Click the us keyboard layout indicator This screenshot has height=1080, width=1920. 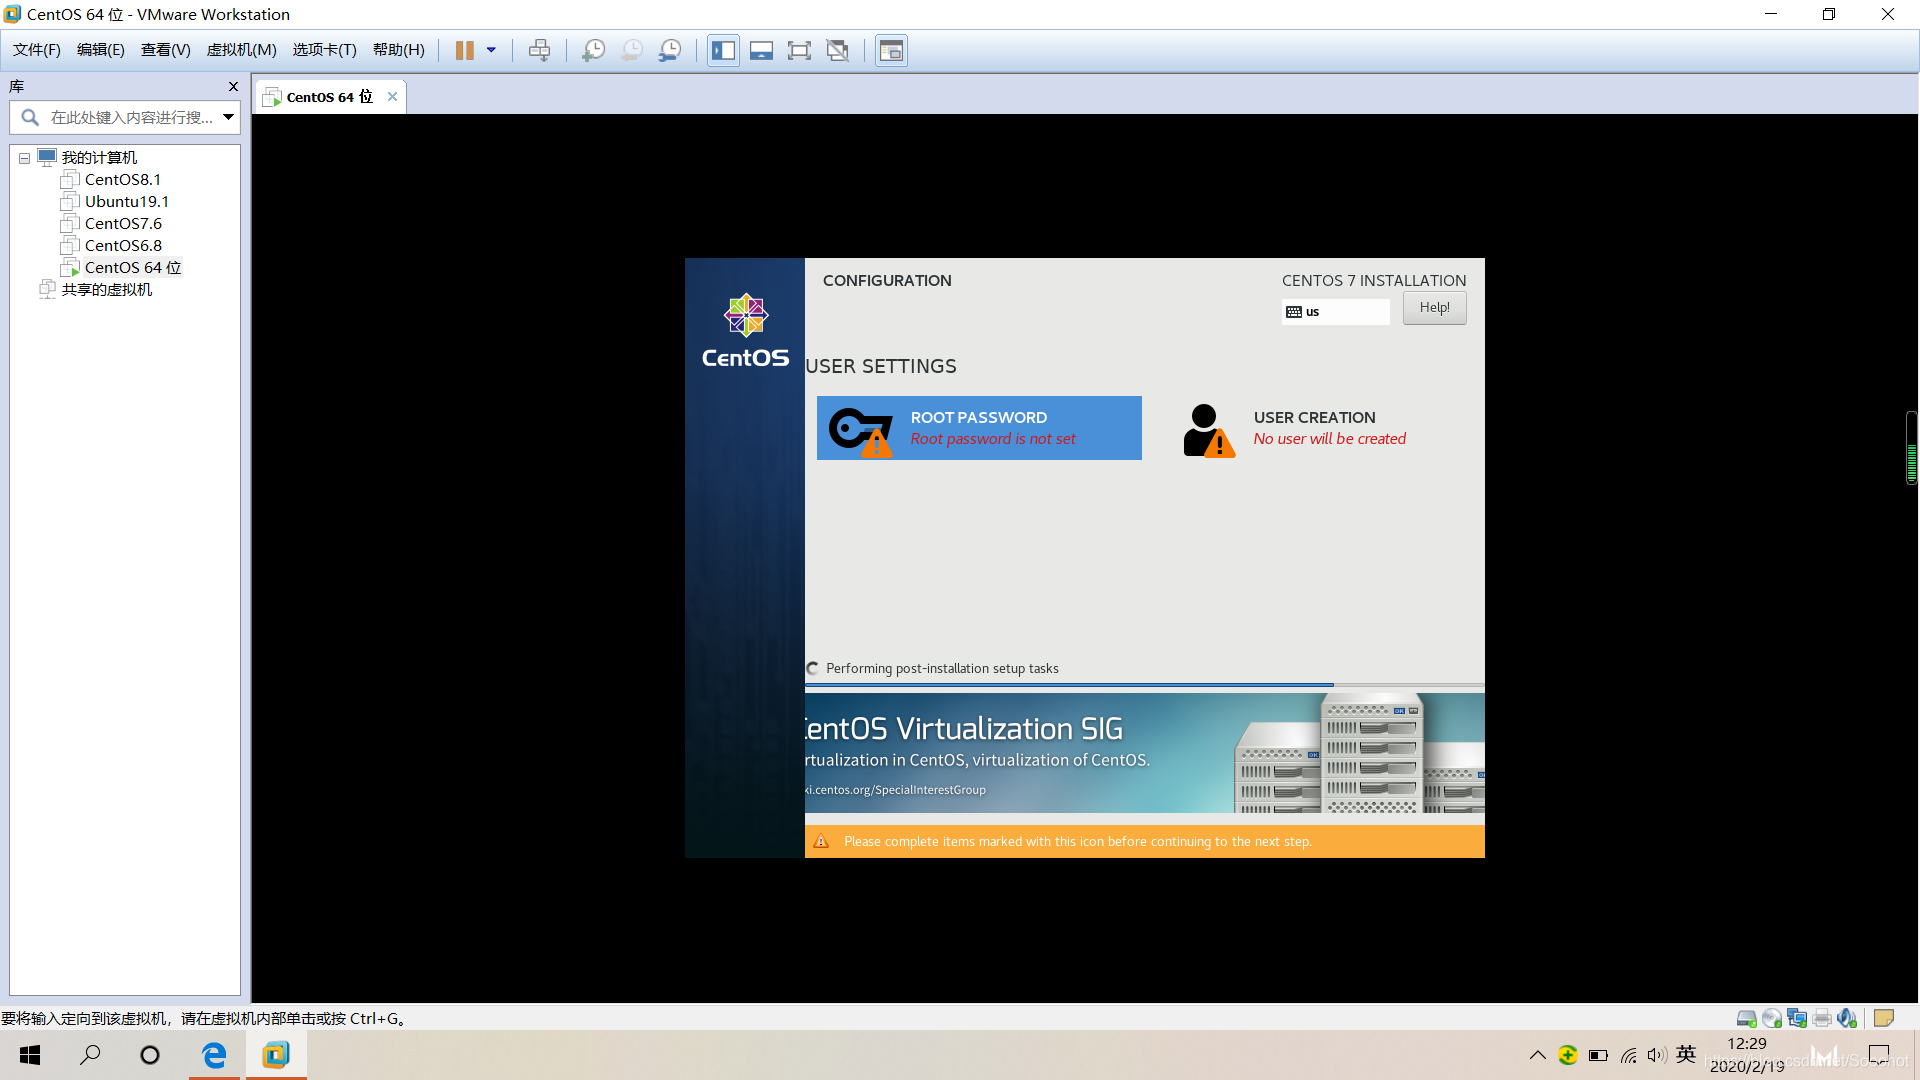(x=1335, y=312)
